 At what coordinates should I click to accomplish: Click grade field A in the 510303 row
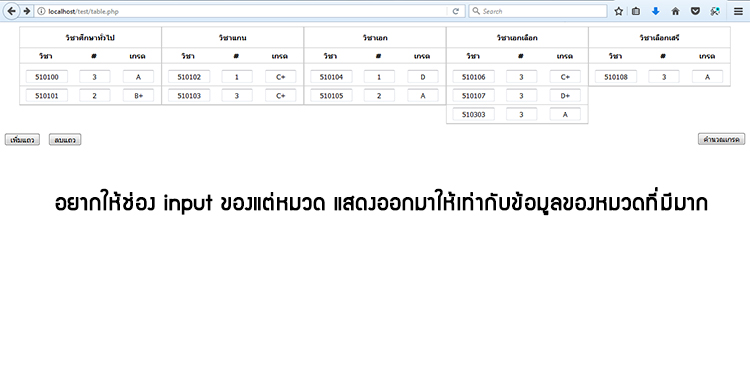point(565,114)
